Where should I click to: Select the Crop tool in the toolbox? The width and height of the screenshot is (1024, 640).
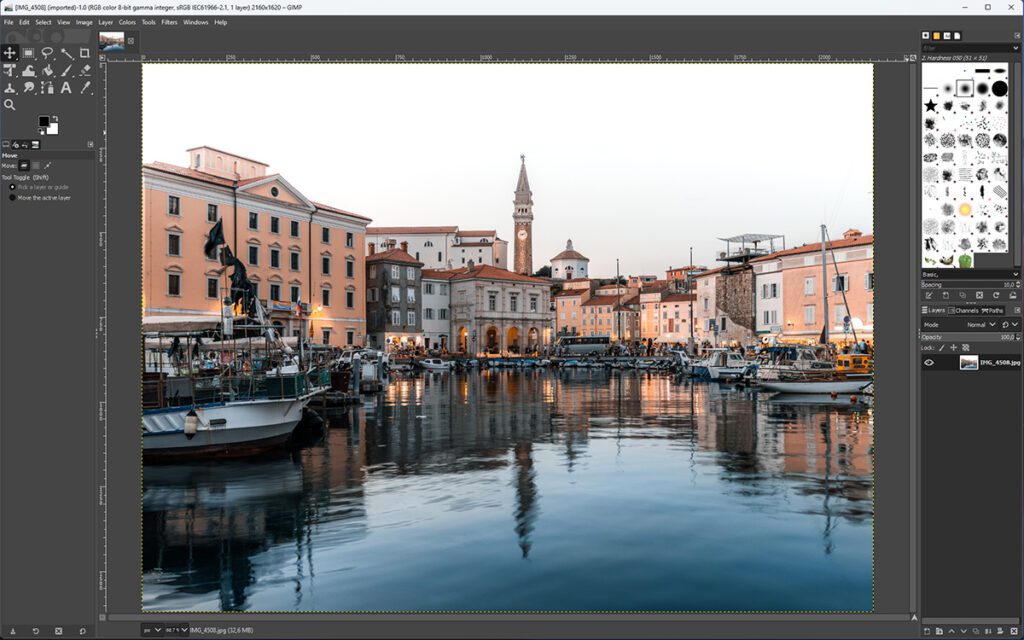(87, 53)
